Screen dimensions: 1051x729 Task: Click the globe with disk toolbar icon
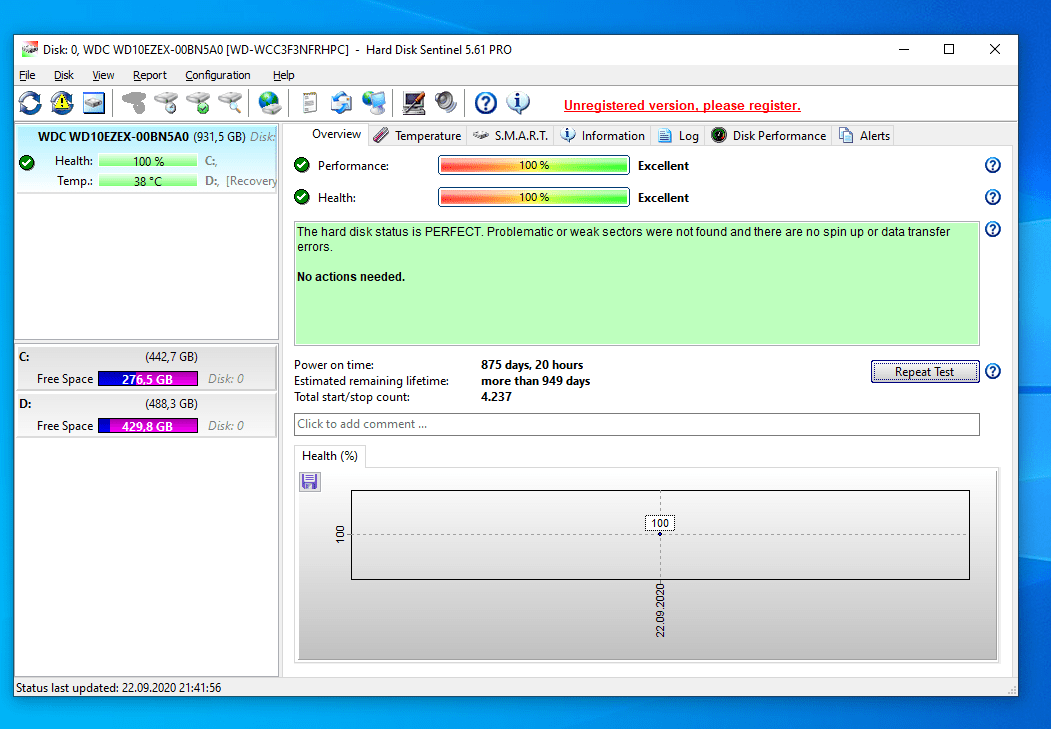269,103
